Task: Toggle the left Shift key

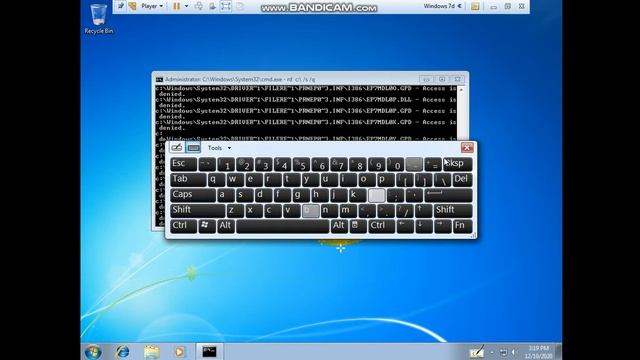Action: click(198, 210)
